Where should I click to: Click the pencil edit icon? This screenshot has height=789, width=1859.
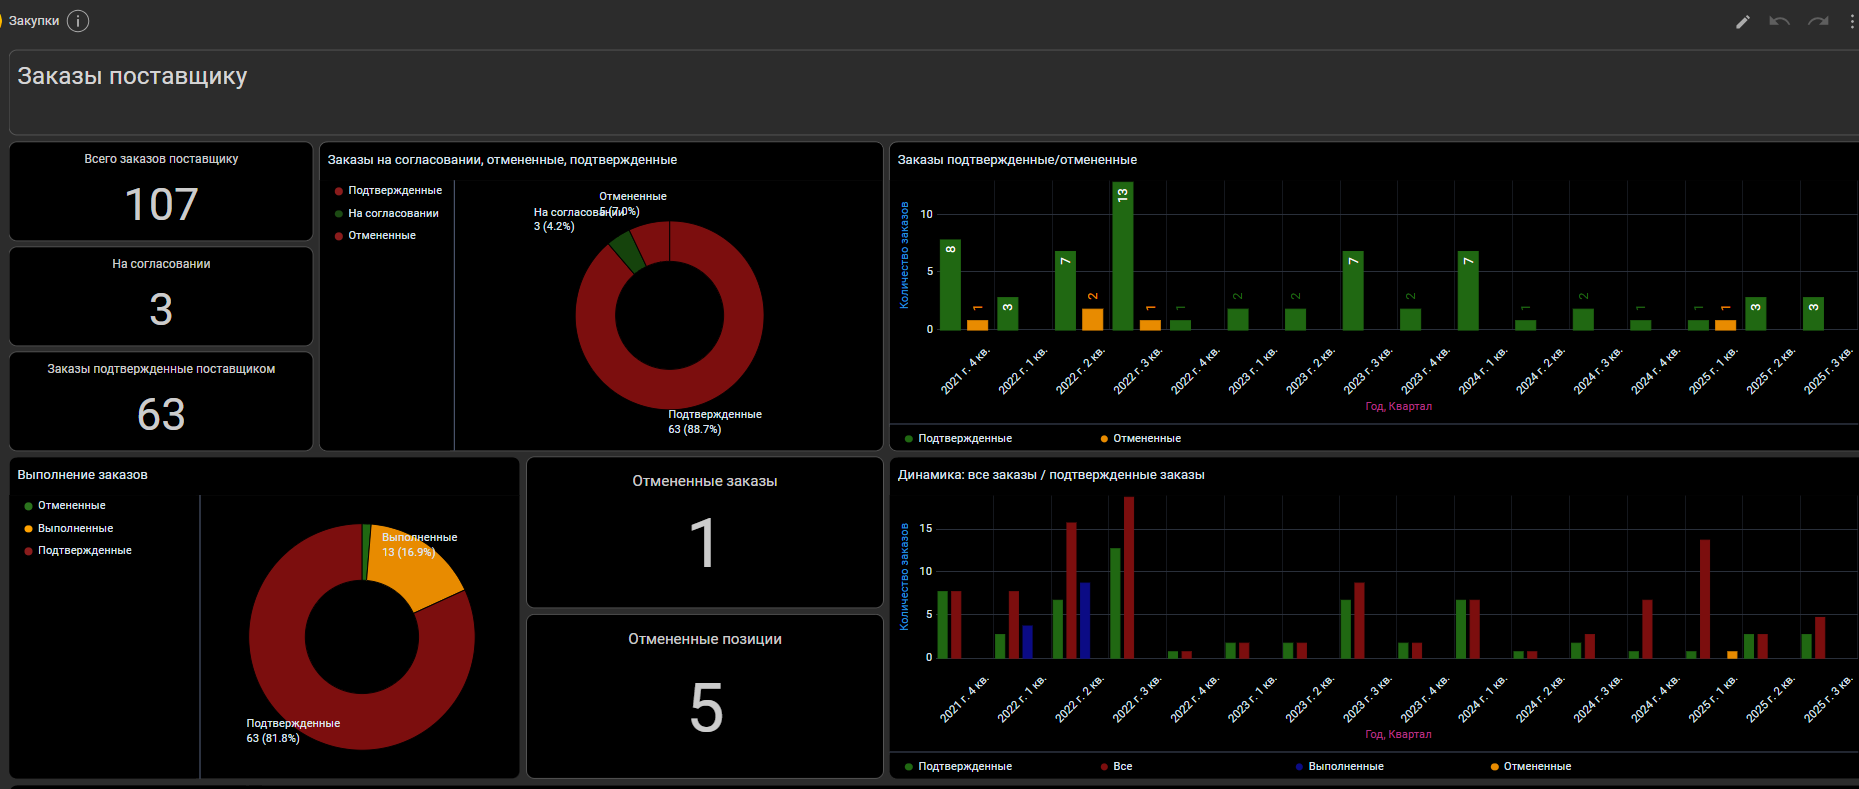pyautogui.click(x=1743, y=22)
